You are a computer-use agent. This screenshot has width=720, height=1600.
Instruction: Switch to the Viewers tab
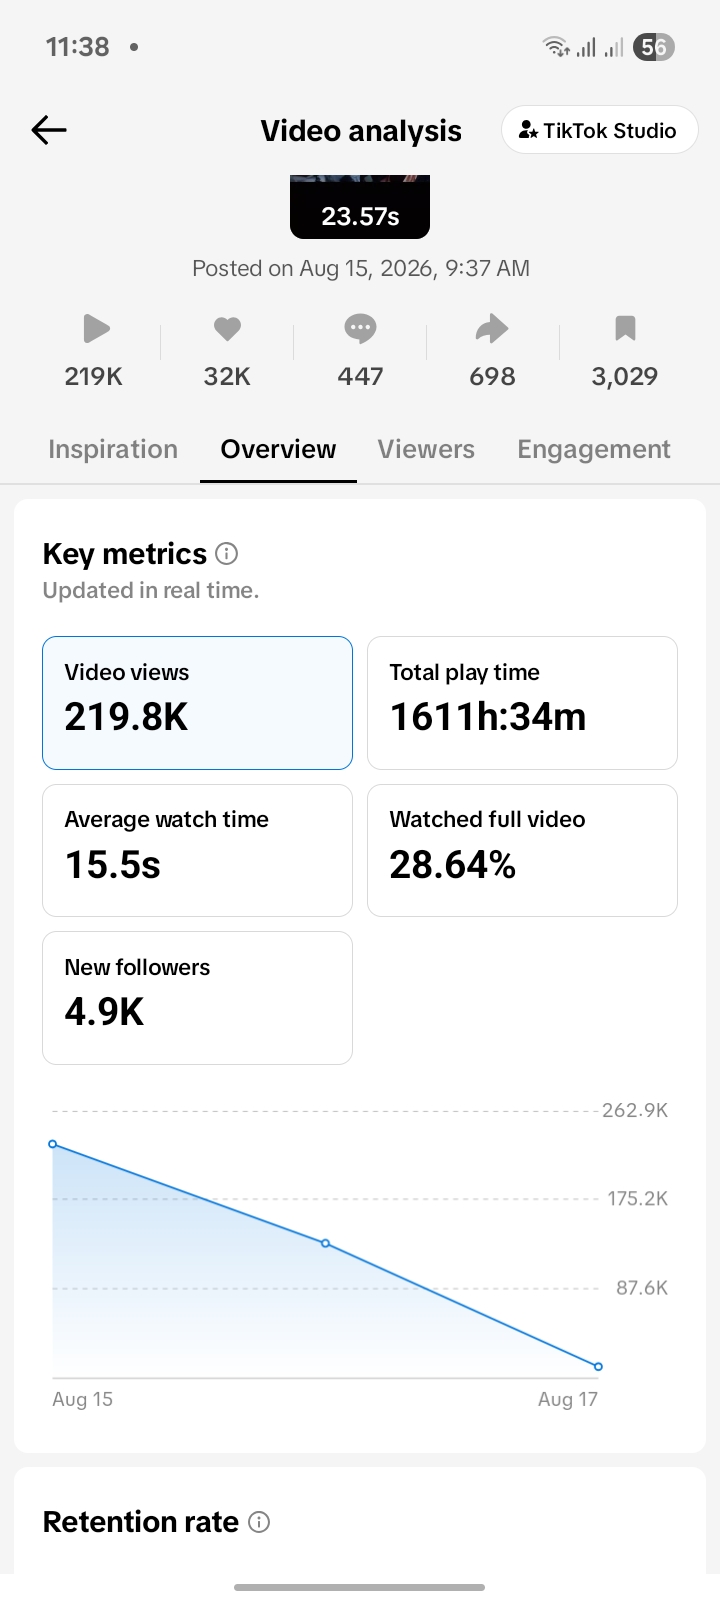tap(426, 450)
